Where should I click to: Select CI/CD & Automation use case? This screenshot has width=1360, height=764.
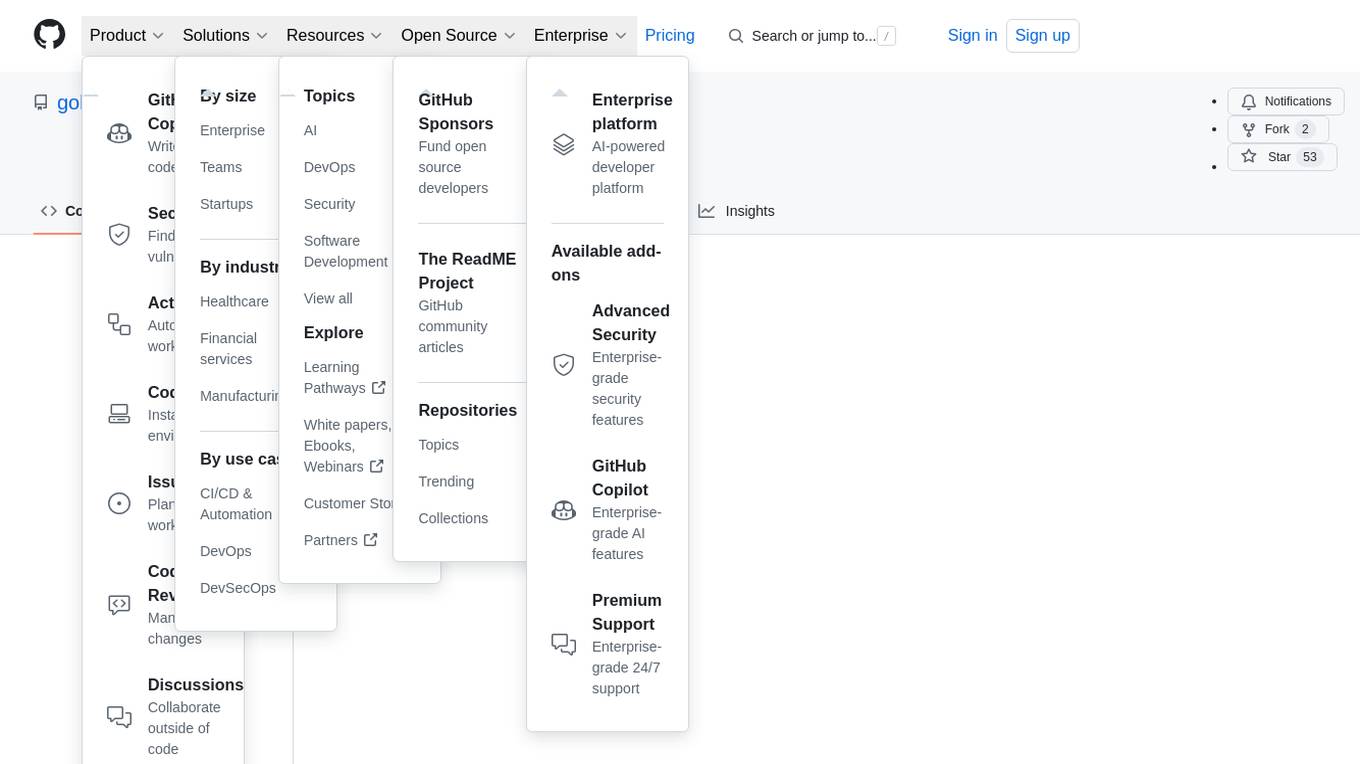tap(236, 504)
